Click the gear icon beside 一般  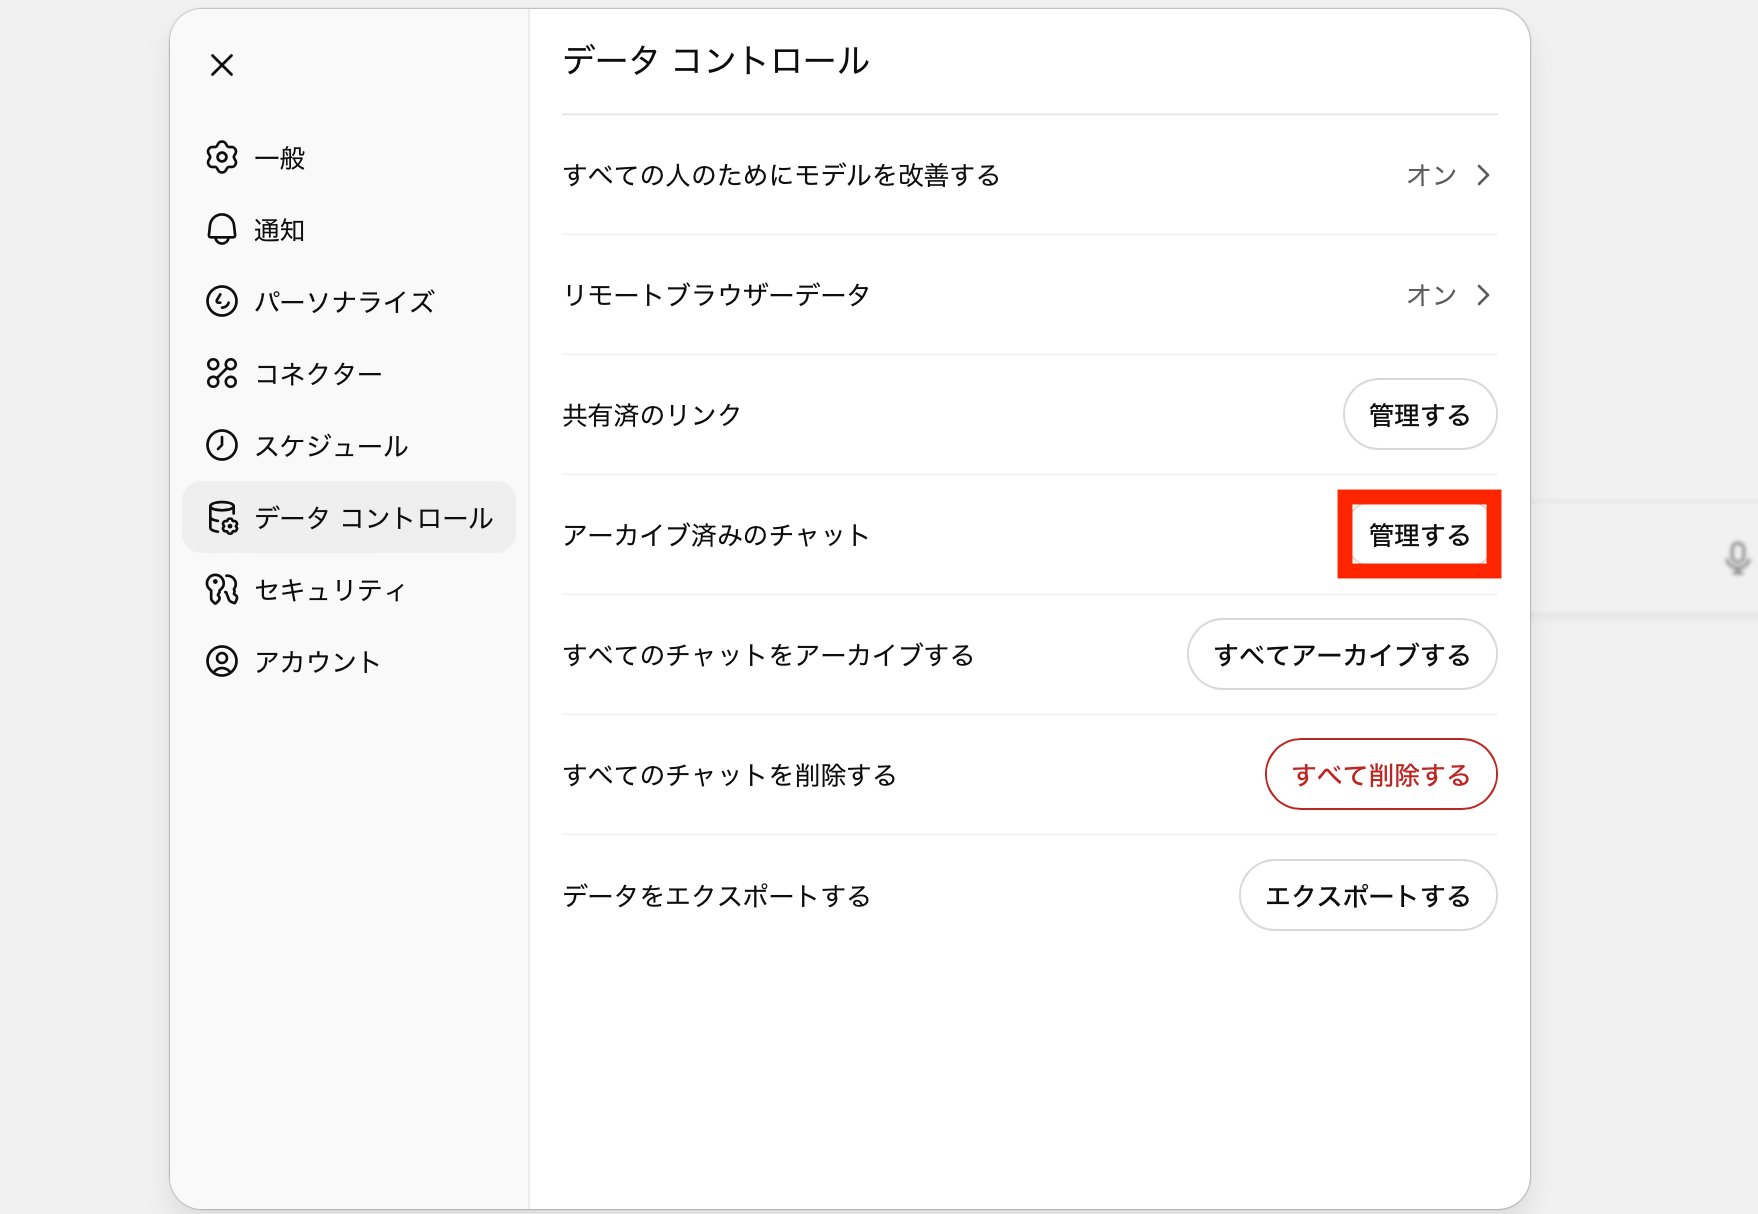[x=222, y=158]
